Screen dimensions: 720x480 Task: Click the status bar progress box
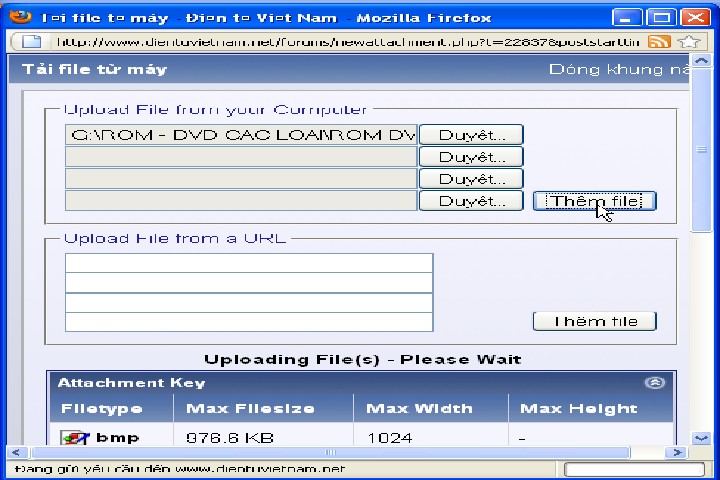634,469
